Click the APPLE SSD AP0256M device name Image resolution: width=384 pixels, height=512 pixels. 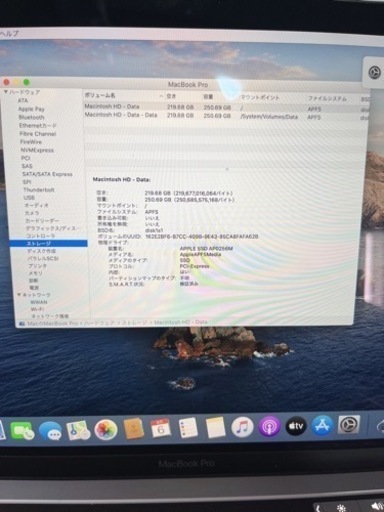(x=206, y=248)
